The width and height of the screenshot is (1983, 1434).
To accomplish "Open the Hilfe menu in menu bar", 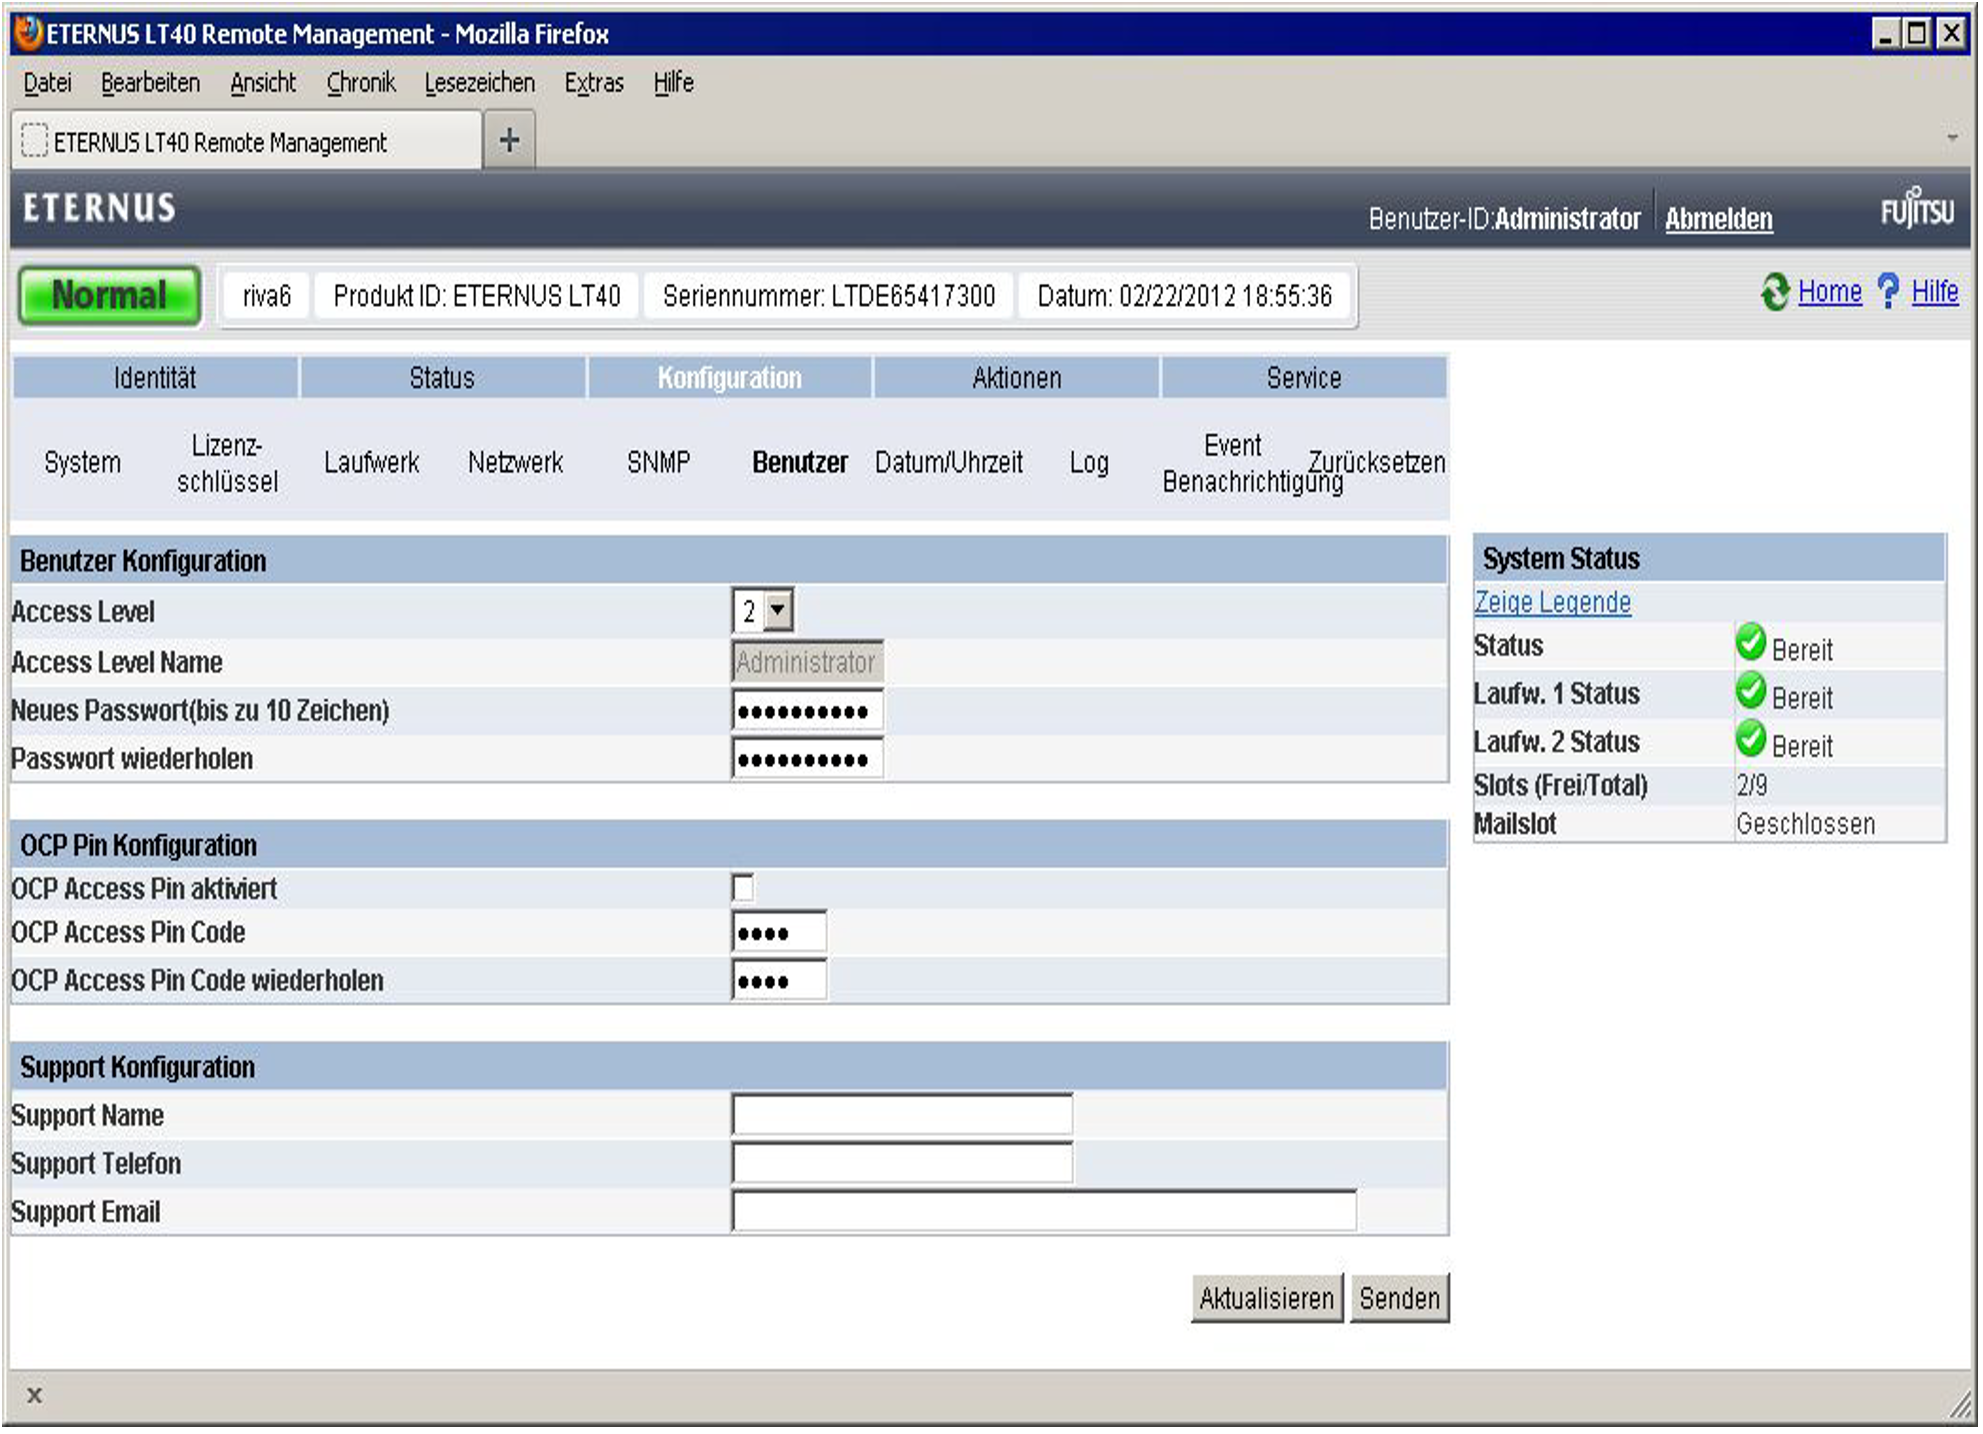I will click(x=673, y=83).
